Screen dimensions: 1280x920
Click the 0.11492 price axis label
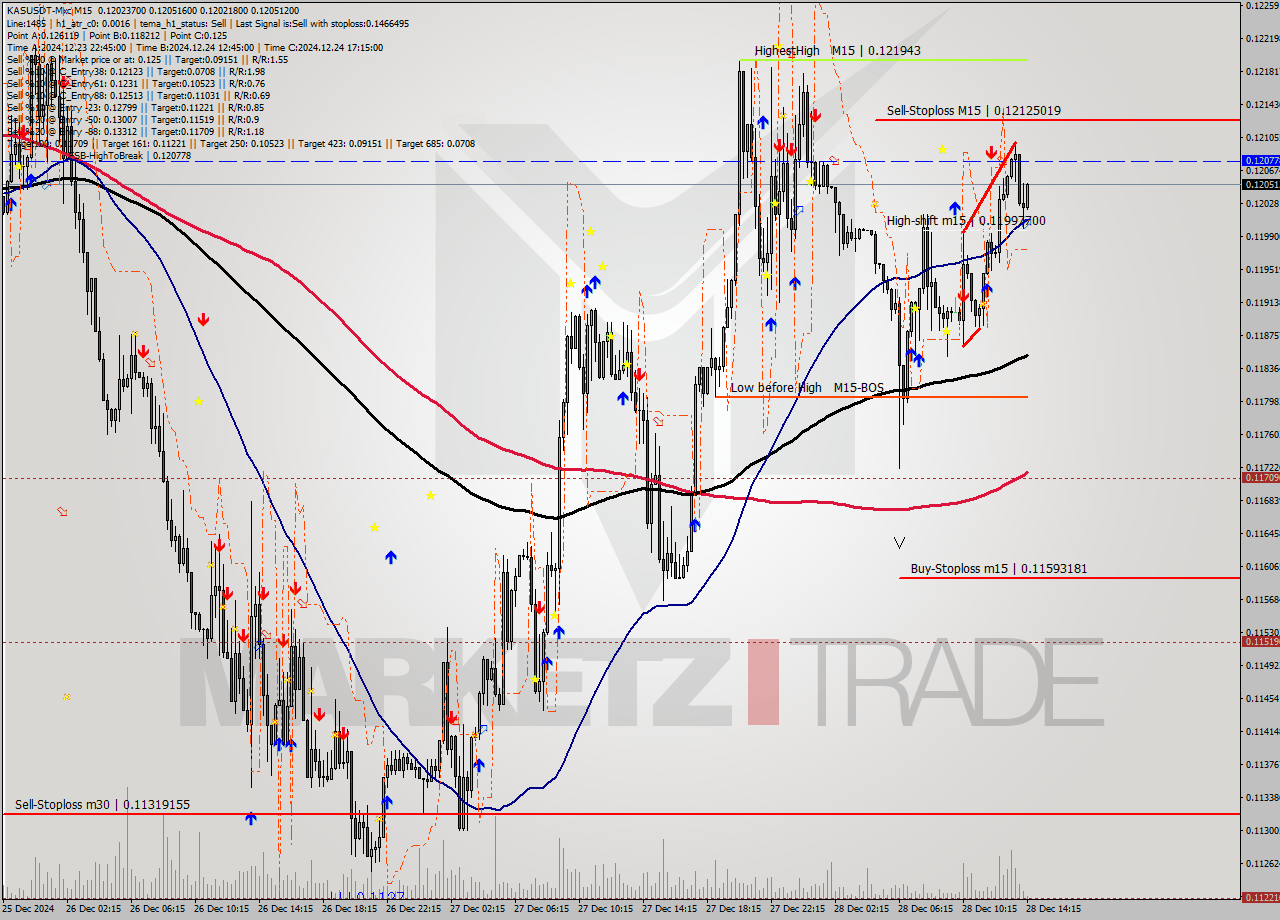1262,666
